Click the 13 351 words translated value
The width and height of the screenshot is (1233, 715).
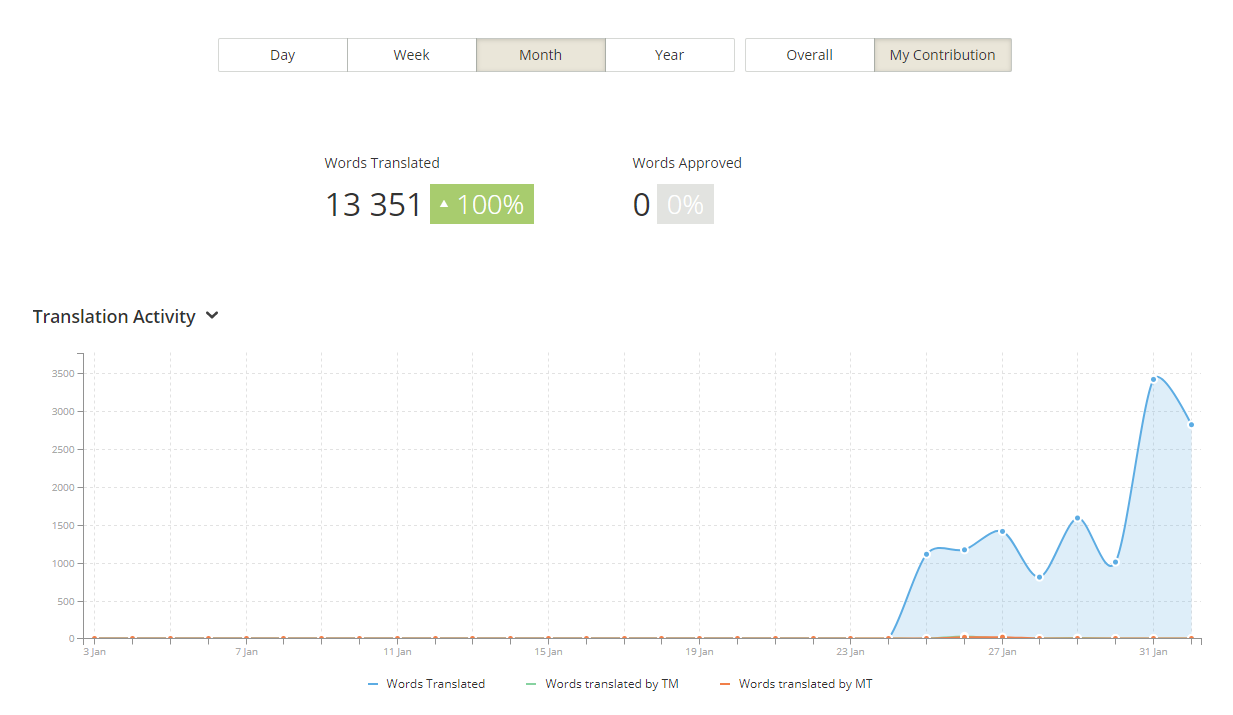click(374, 205)
